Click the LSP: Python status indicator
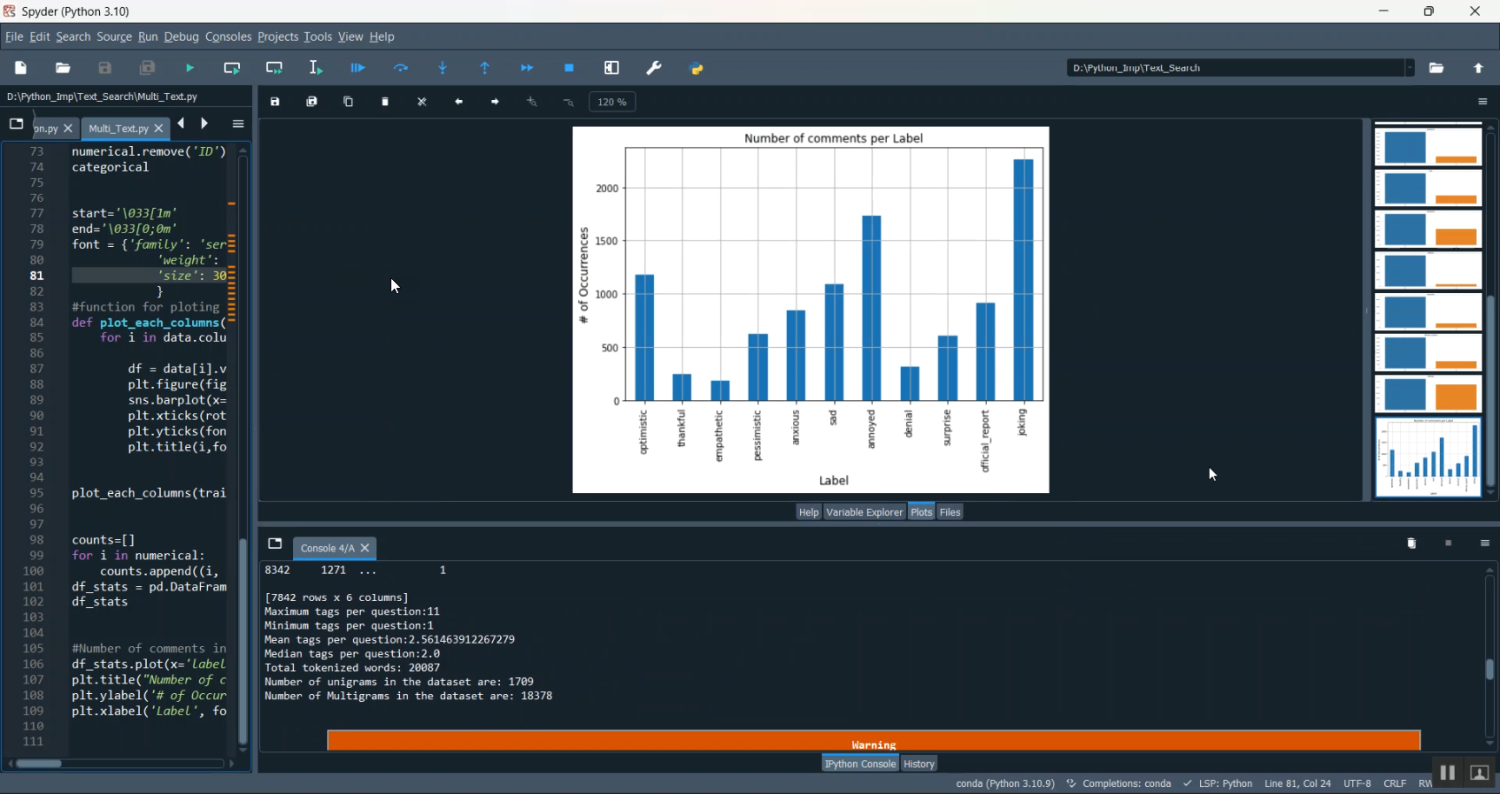Image resolution: width=1500 pixels, height=794 pixels. coord(1218,784)
